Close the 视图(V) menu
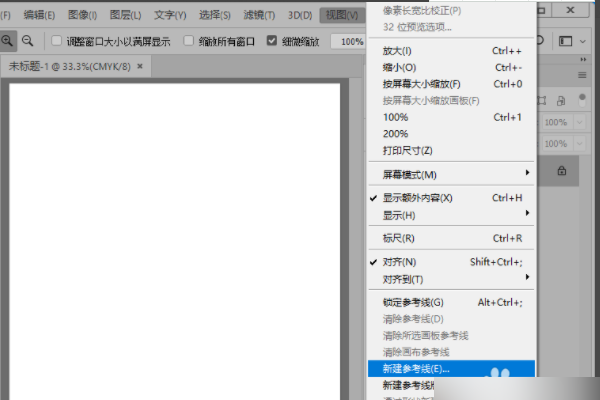 (342, 15)
